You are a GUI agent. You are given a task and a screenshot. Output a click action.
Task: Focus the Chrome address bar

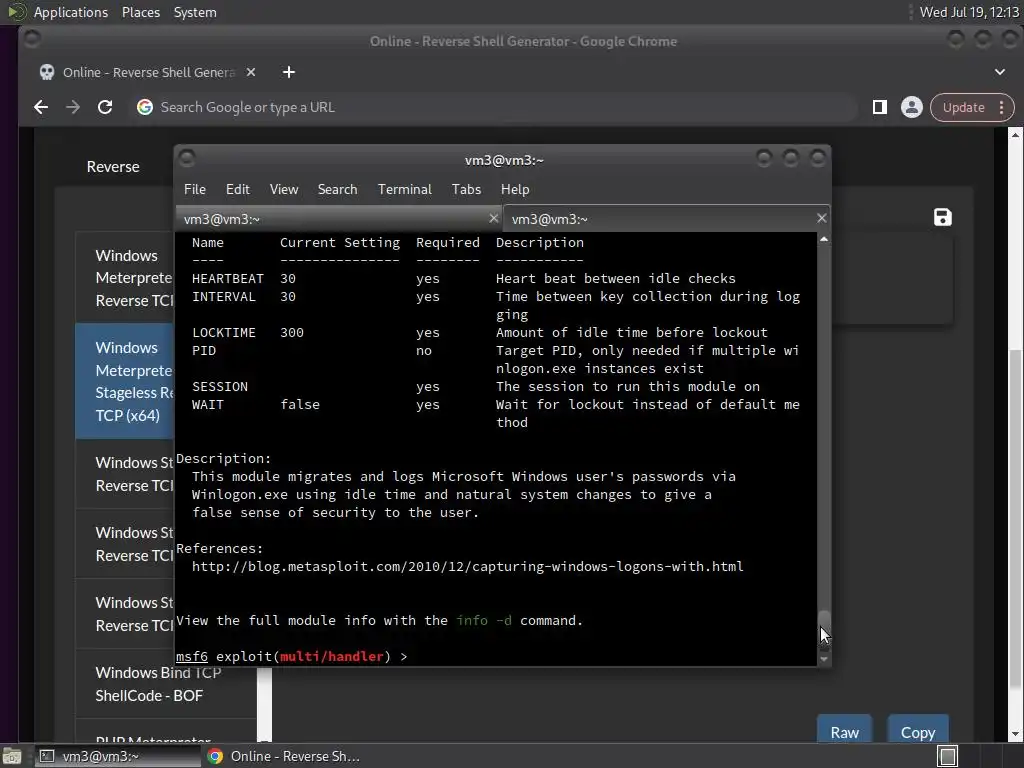[x=496, y=107]
